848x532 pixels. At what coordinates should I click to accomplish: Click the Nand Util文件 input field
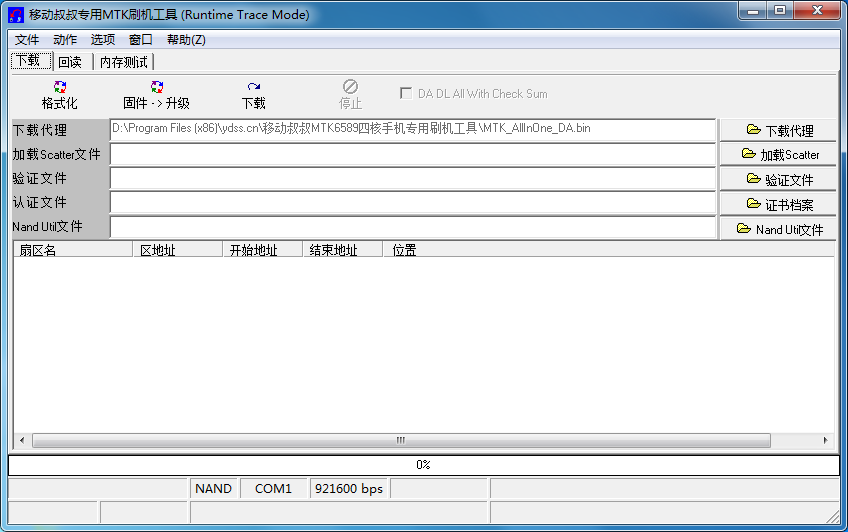click(x=413, y=227)
